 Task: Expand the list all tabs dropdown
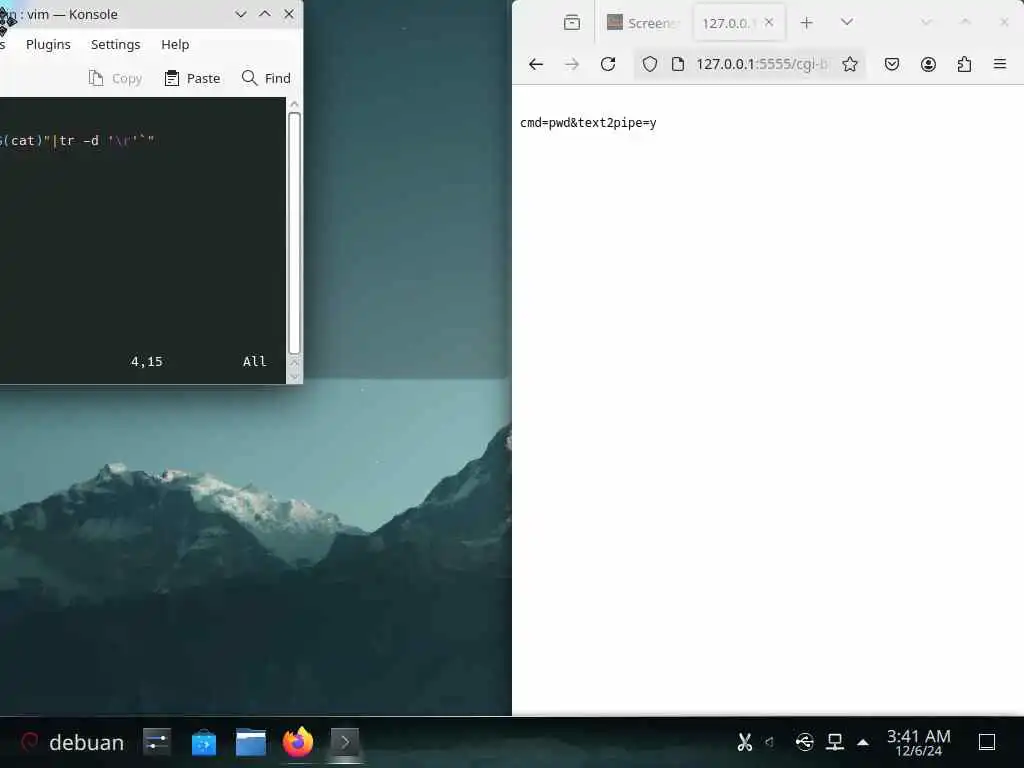[847, 22]
